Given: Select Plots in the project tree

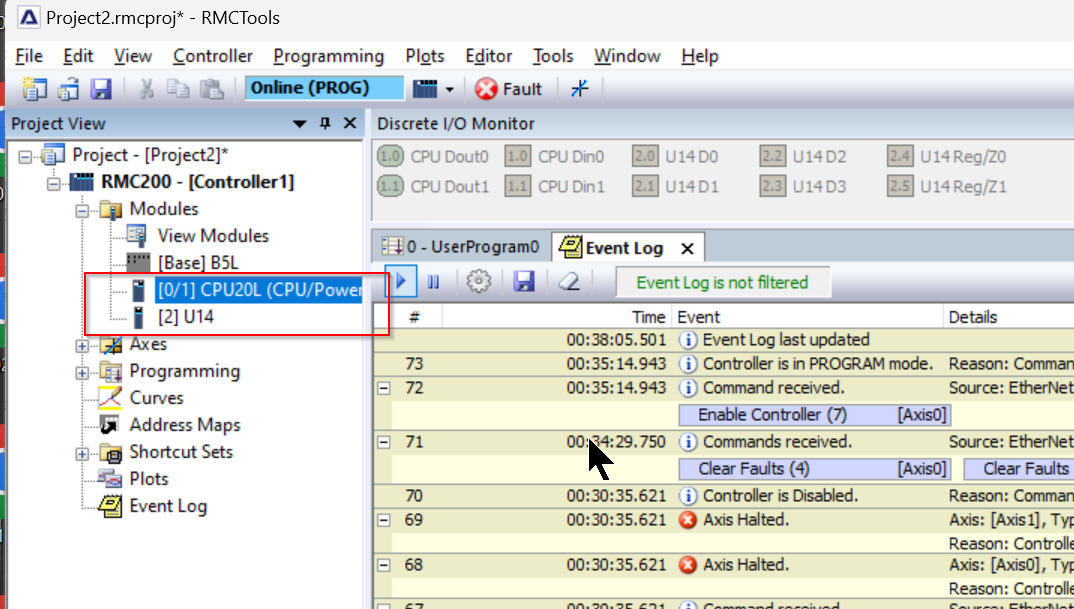Looking at the screenshot, I should [x=149, y=479].
